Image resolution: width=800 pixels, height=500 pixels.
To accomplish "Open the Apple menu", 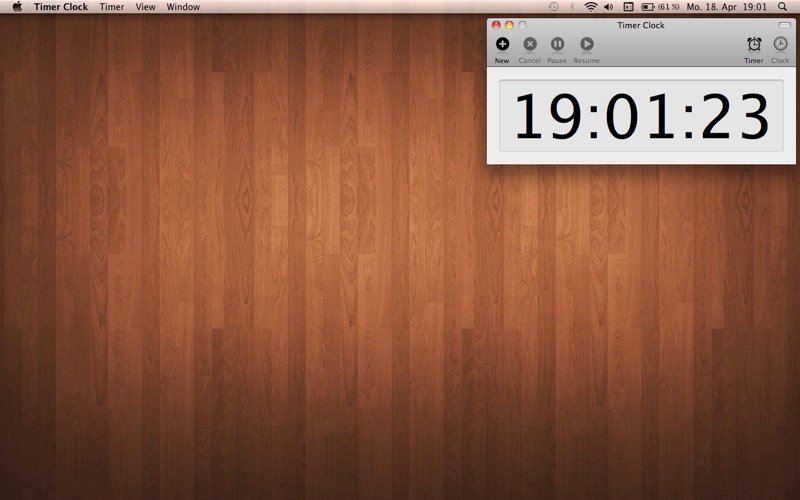I will pyautogui.click(x=16, y=7).
